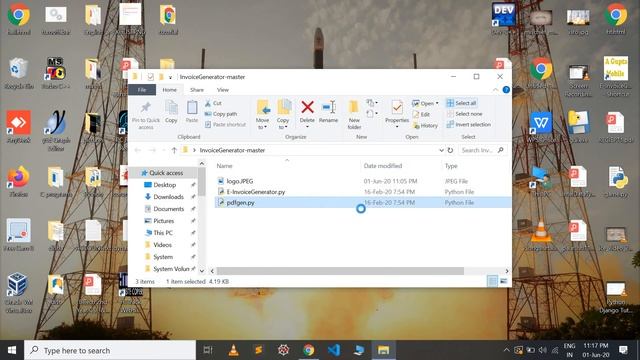Switch to the Share ribbon tab

[x=196, y=90]
